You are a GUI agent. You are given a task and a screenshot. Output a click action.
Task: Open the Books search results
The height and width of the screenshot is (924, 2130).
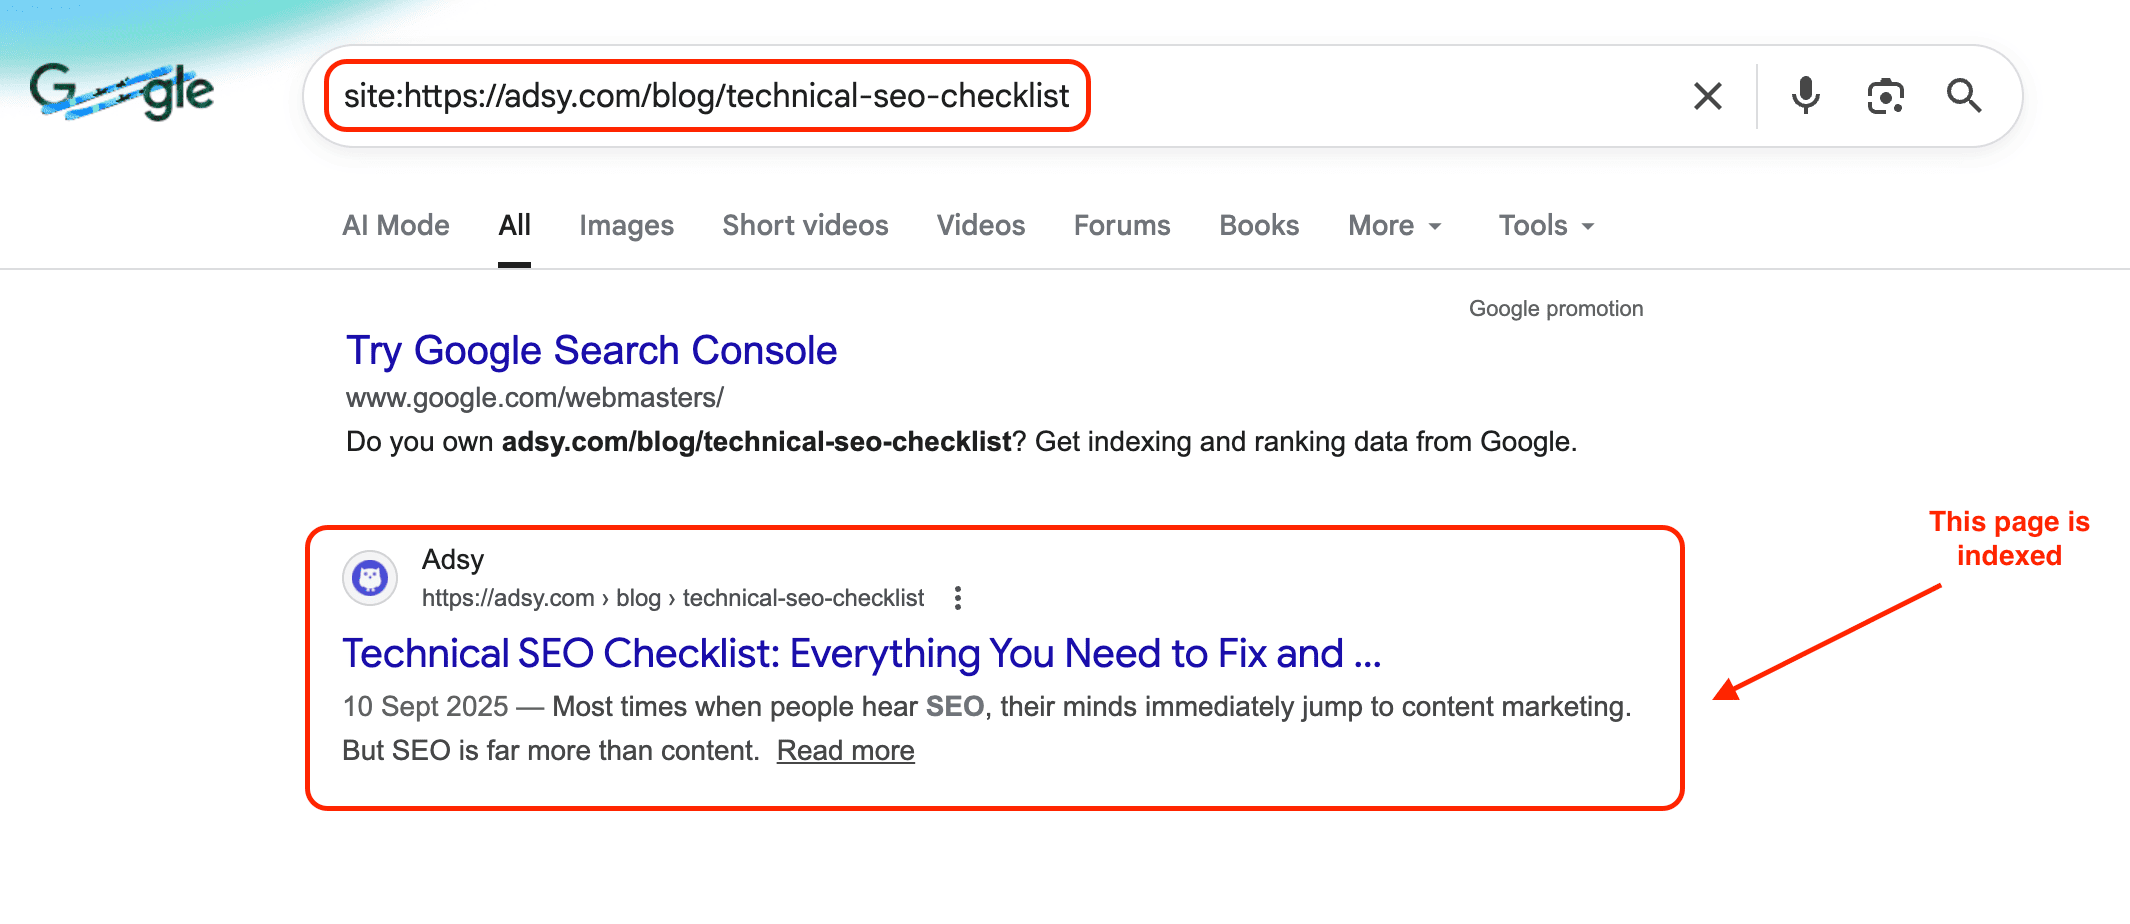pyautogui.click(x=1258, y=225)
